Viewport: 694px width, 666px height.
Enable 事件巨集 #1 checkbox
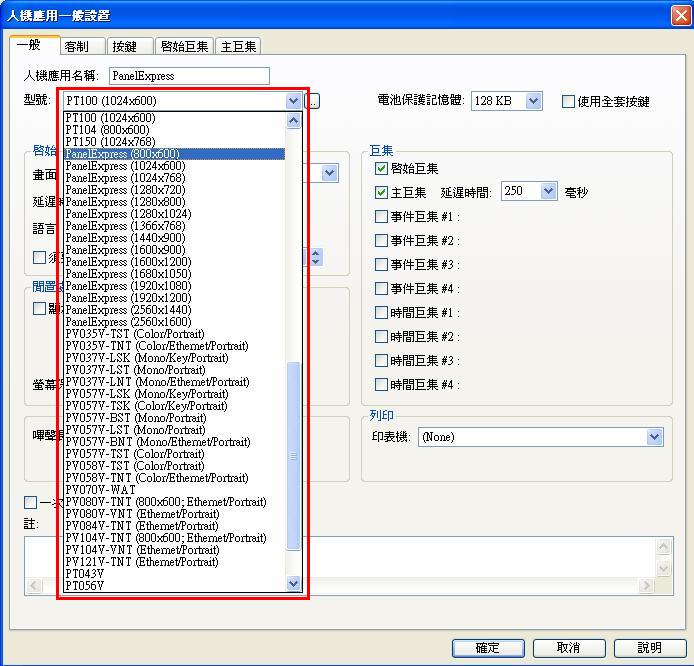point(381,216)
